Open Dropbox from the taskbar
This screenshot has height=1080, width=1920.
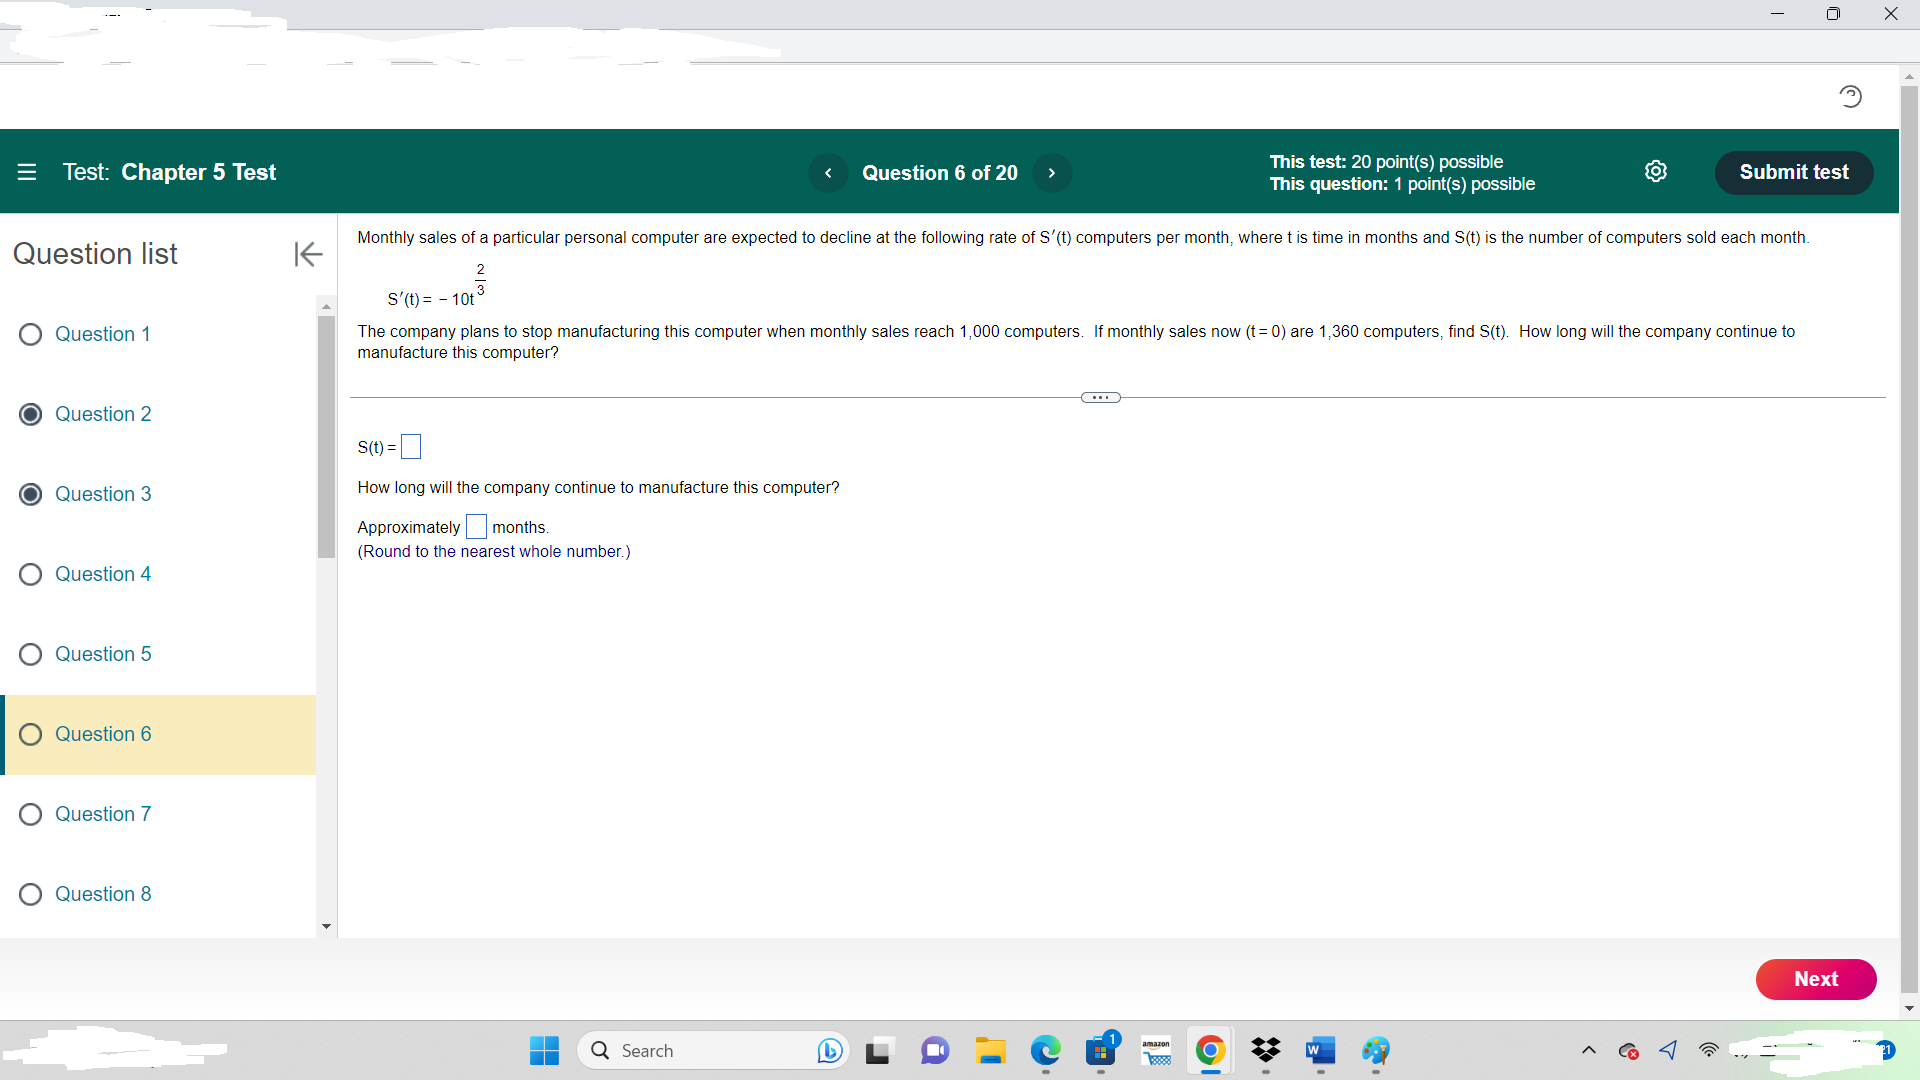(1265, 1050)
